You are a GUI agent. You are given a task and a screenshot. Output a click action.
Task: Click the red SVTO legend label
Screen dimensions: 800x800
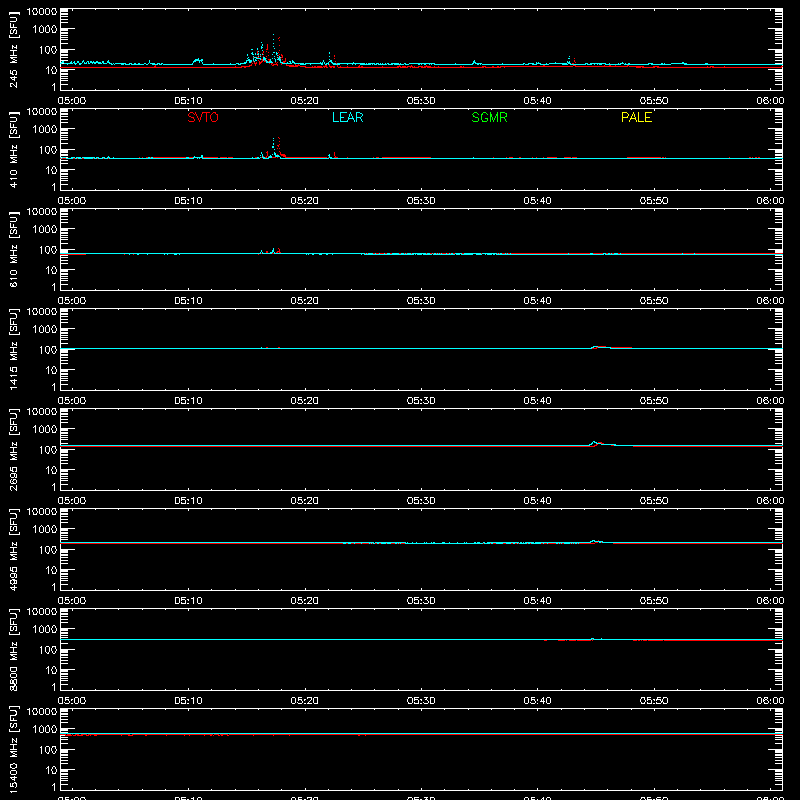[x=203, y=117]
